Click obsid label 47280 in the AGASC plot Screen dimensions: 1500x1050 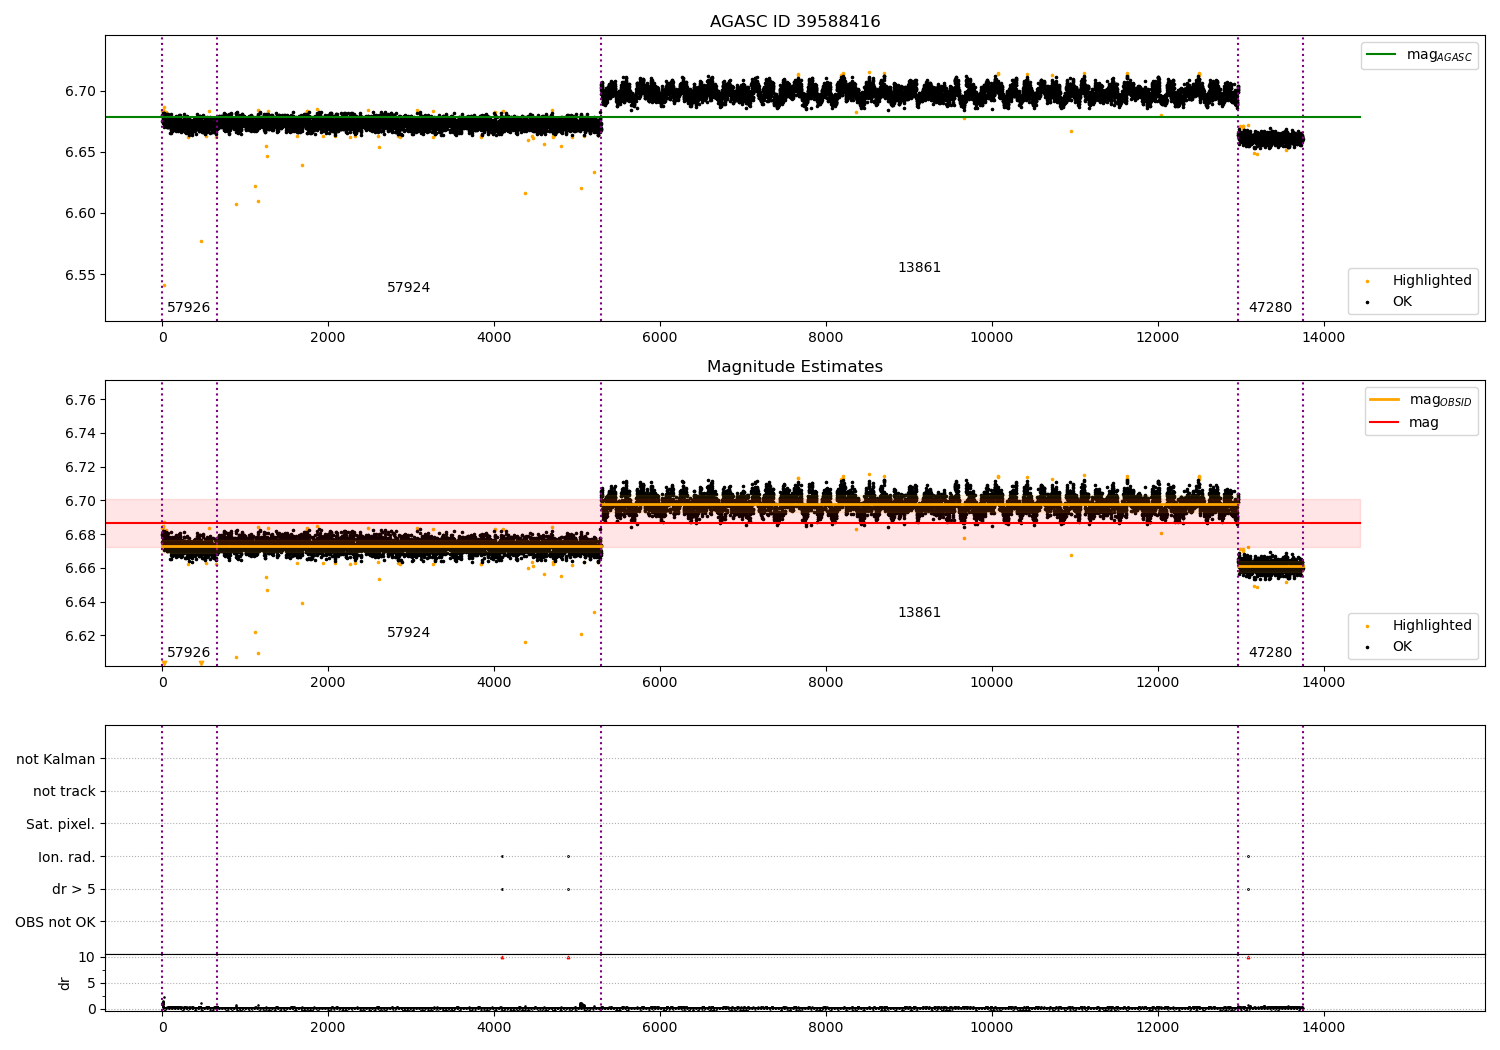1270,308
